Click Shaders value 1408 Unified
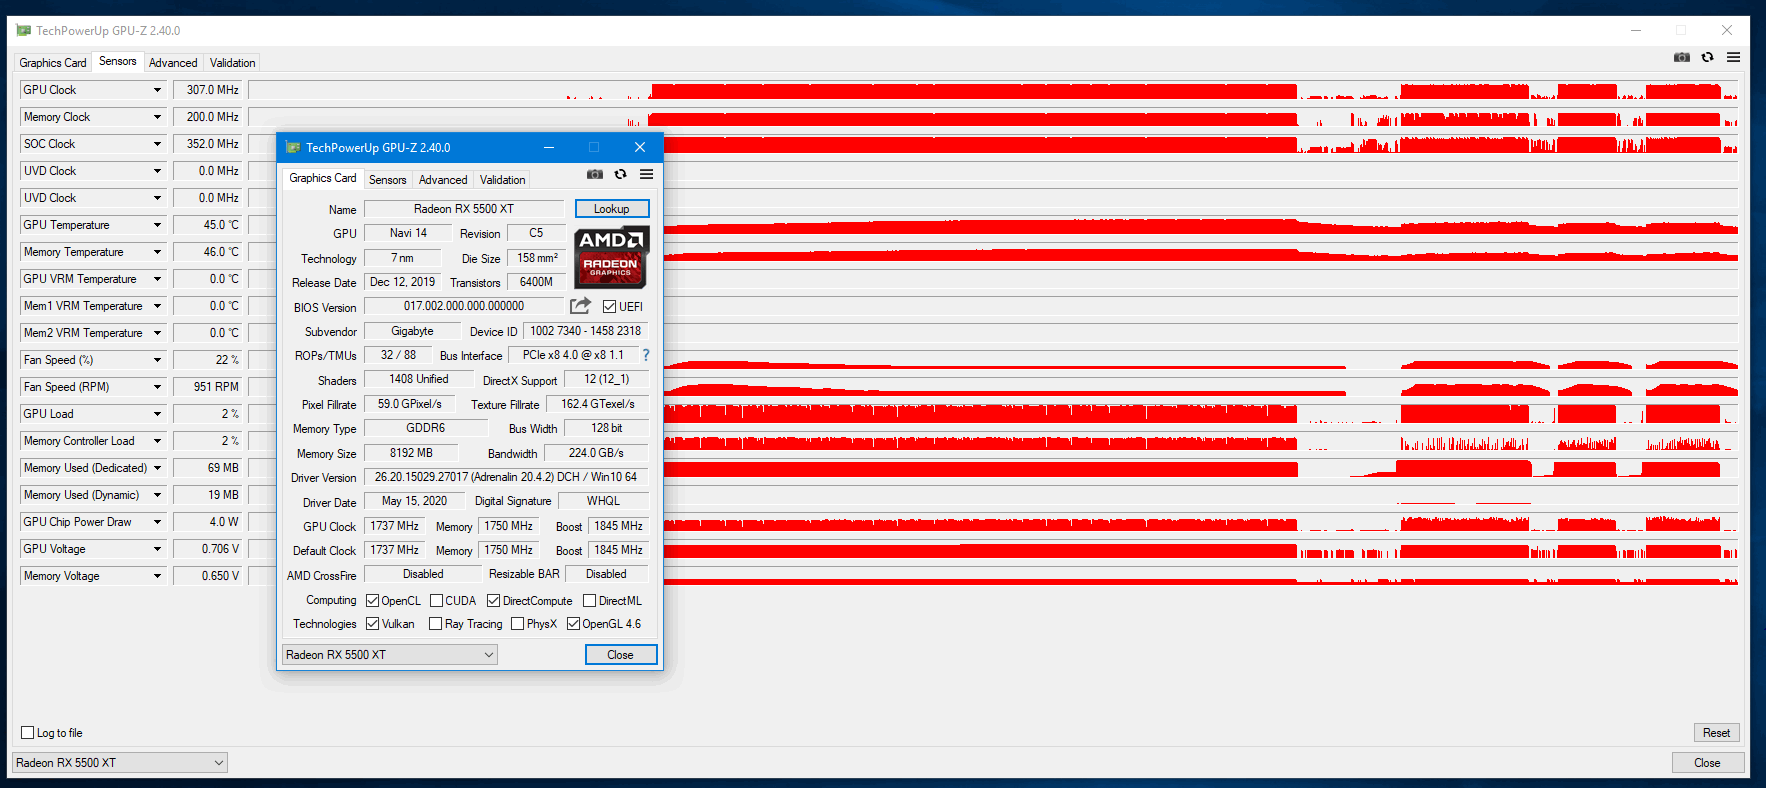This screenshot has height=788, width=1766. tap(419, 379)
